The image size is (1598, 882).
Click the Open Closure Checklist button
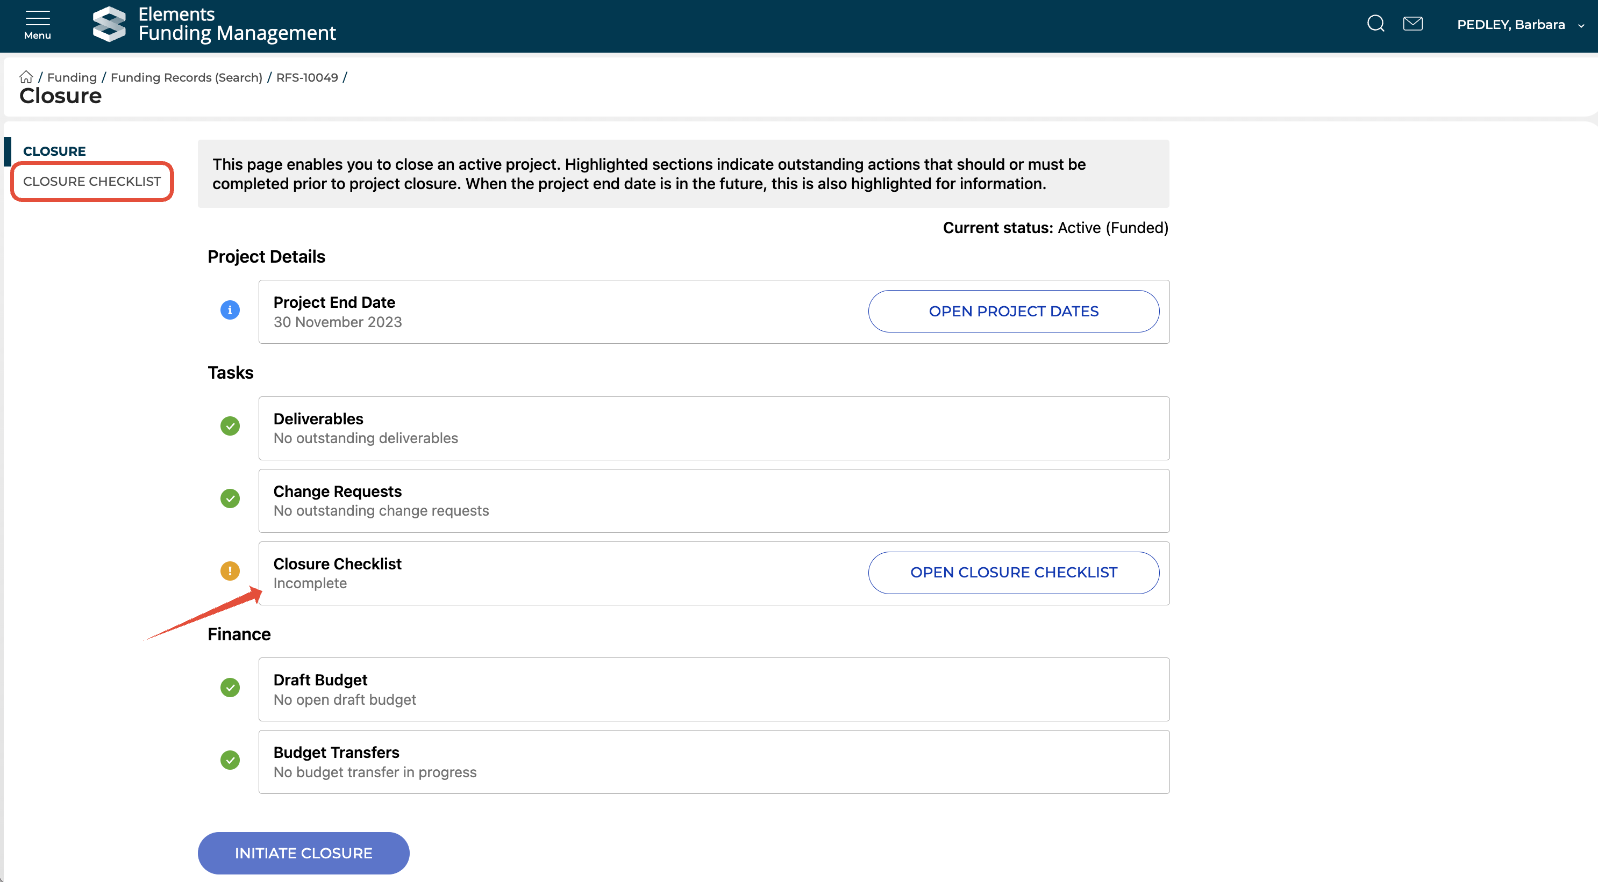pyautogui.click(x=1013, y=572)
